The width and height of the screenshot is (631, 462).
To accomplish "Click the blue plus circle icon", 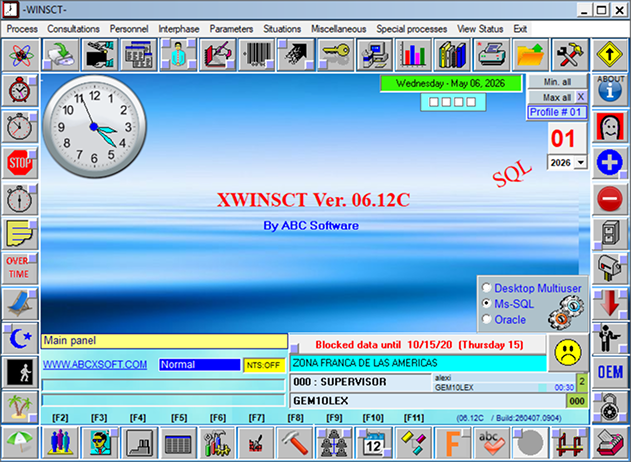I will coord(610,163).
